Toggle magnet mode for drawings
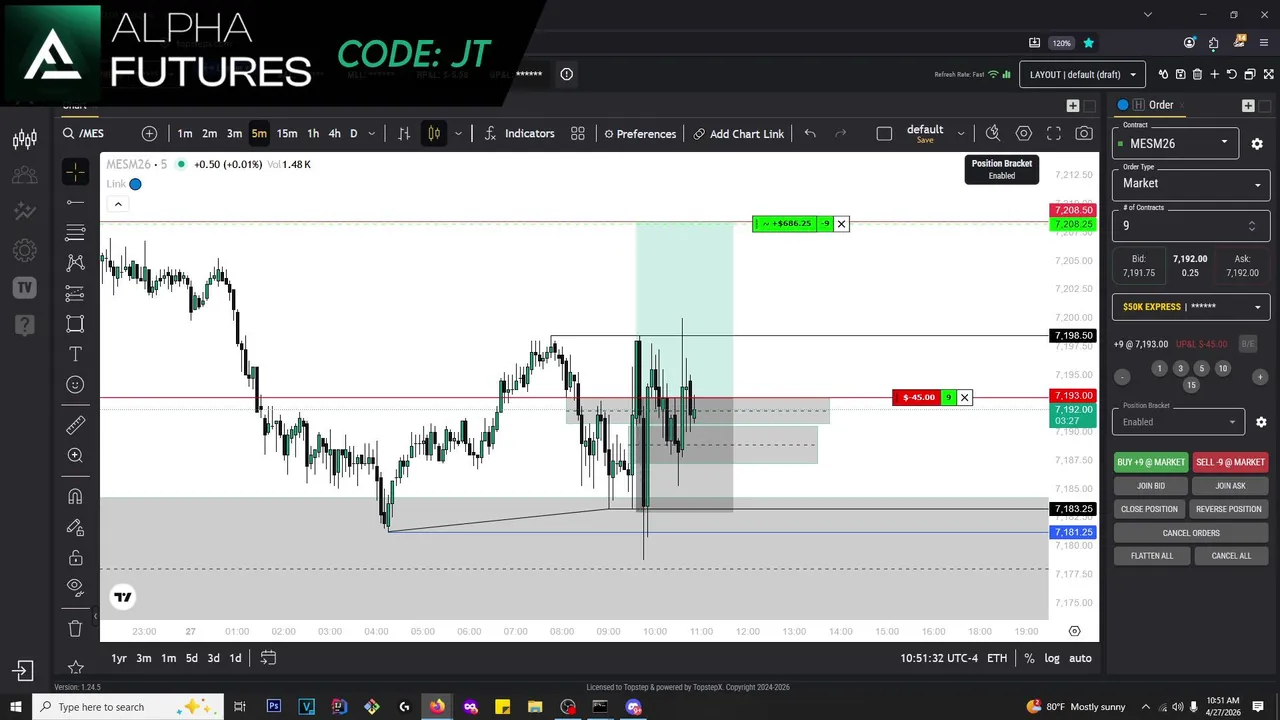The image size is (1280, 720). pyautogui.click(x=75, y=496)
